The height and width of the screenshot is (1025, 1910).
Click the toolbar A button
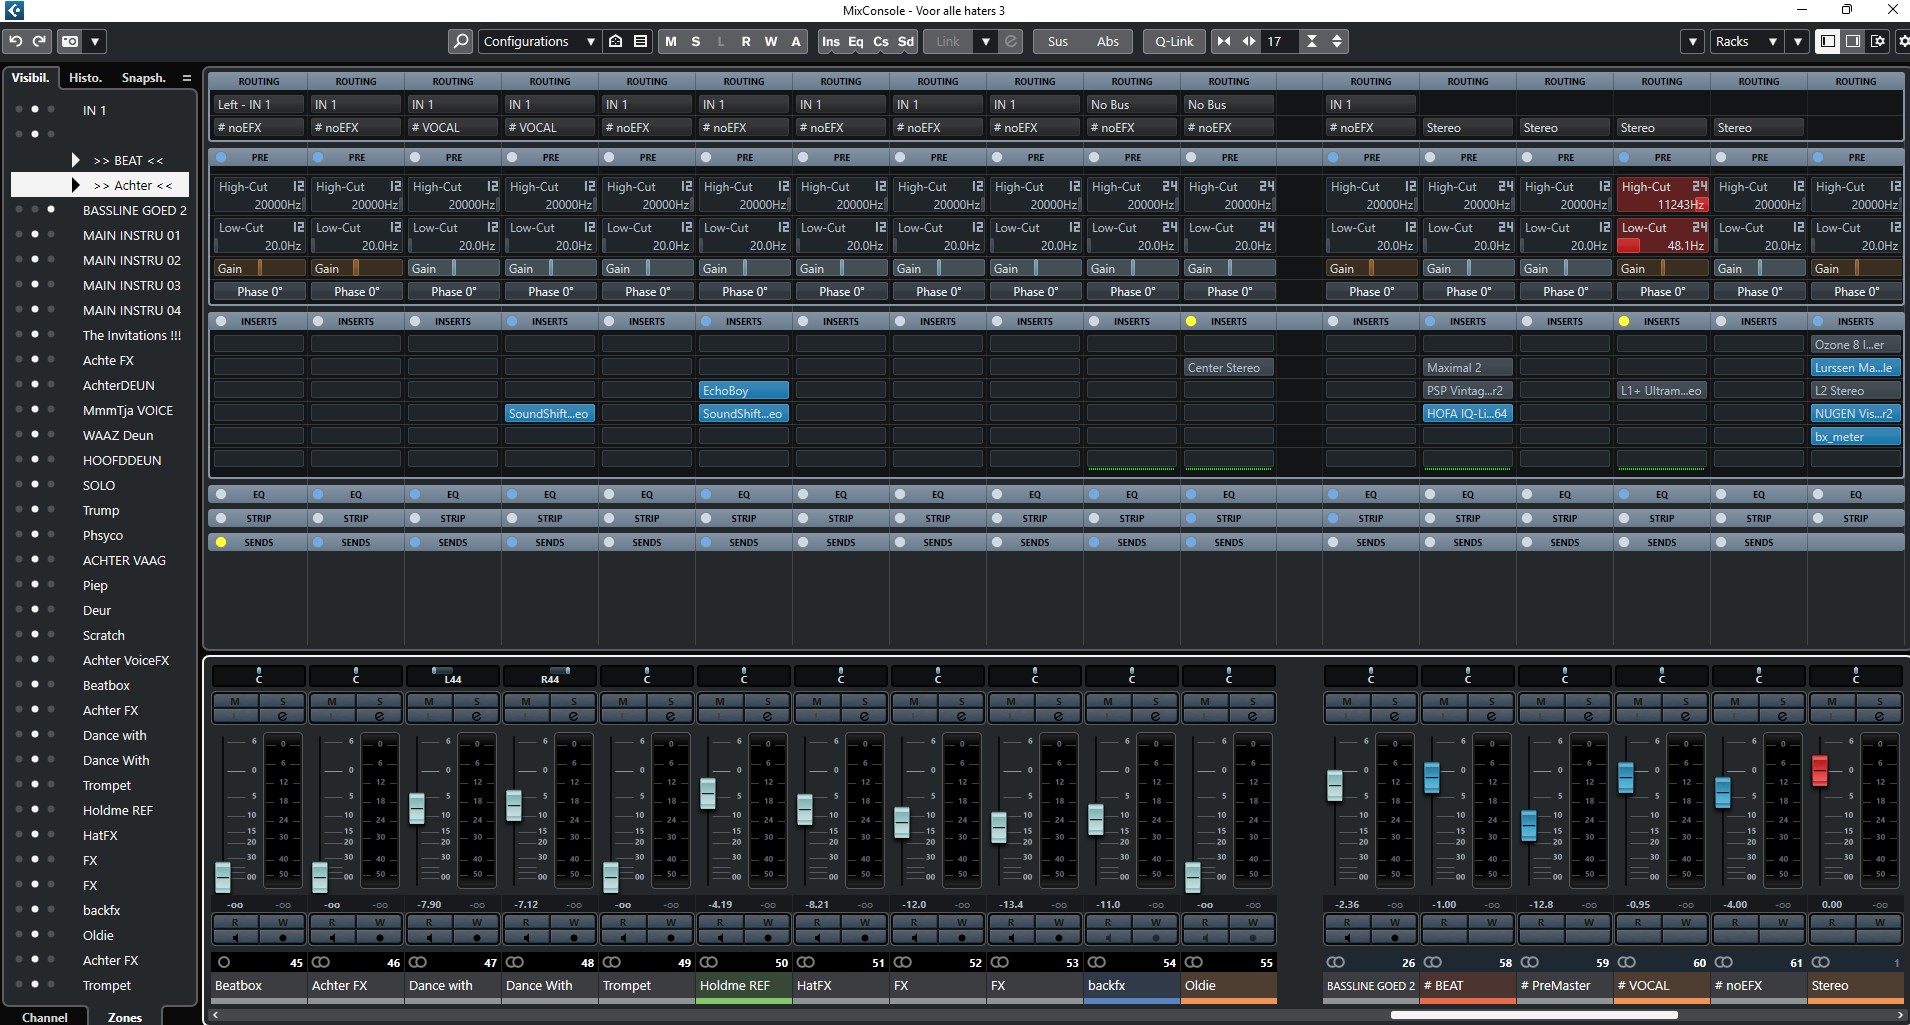[796, 41]
